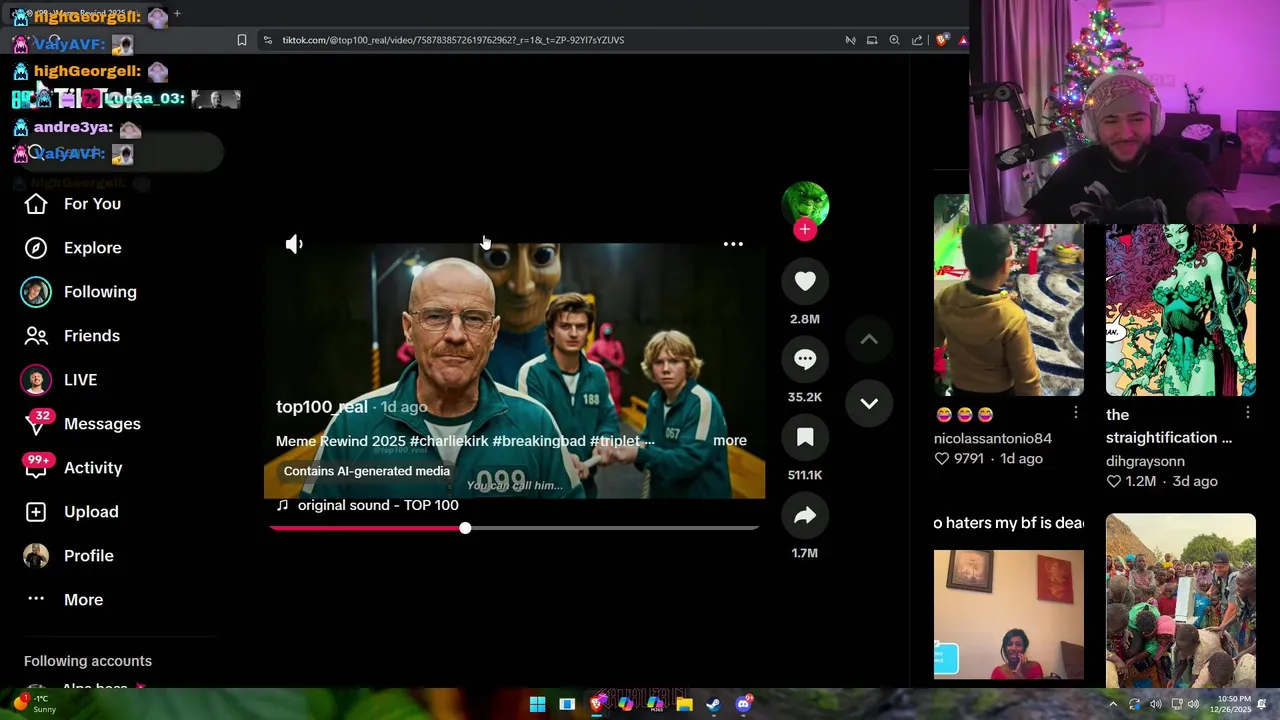The image size is (1280, 720).
Task: Open dihgraysonn profile link
Action: (x=1145, y=461)
